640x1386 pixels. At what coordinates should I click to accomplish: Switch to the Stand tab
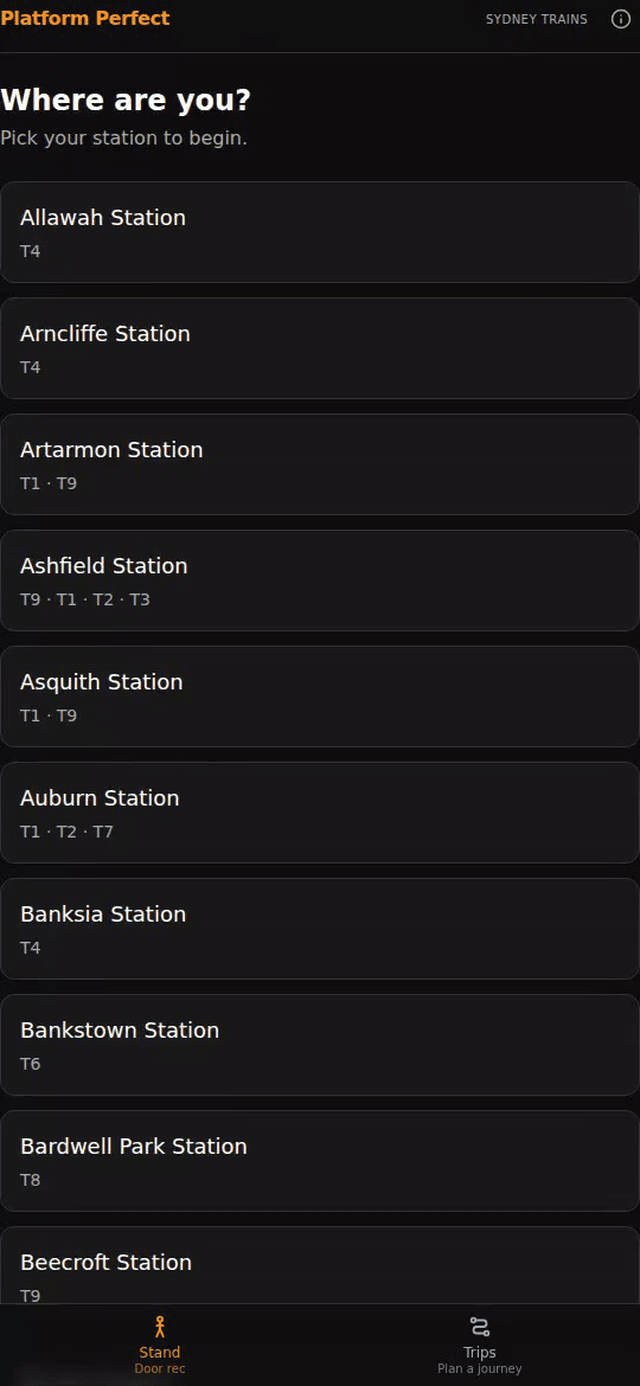160,1344
